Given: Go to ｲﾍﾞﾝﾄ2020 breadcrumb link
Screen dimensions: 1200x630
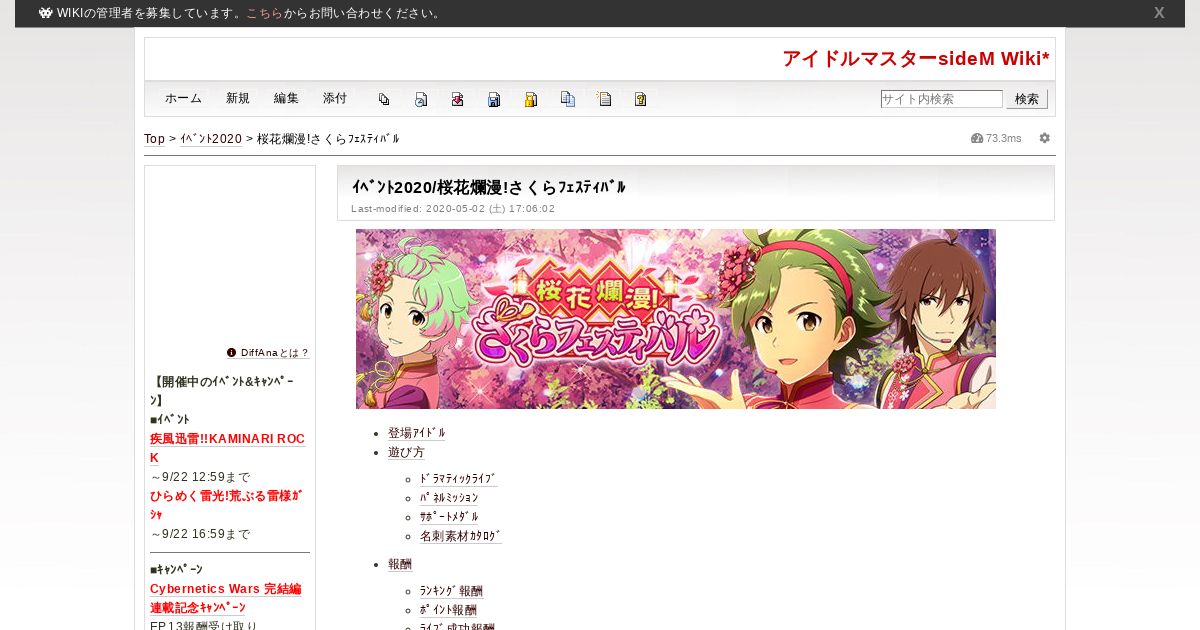Looking at the screenshot, I should [211, 139].
